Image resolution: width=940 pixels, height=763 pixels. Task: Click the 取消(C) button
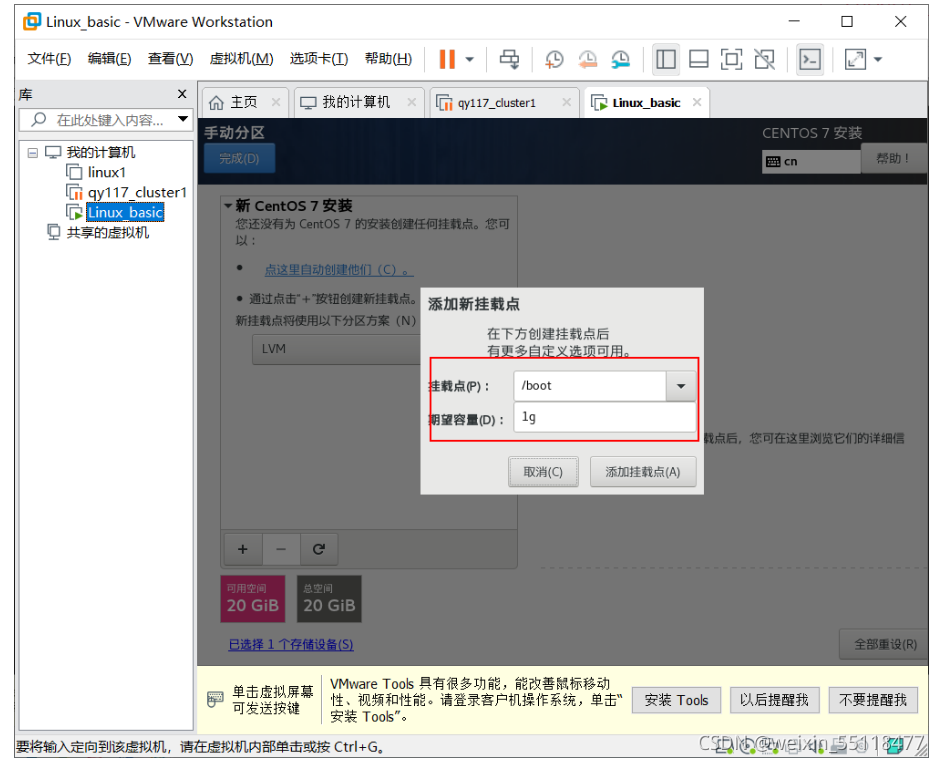tap(543, 472)
